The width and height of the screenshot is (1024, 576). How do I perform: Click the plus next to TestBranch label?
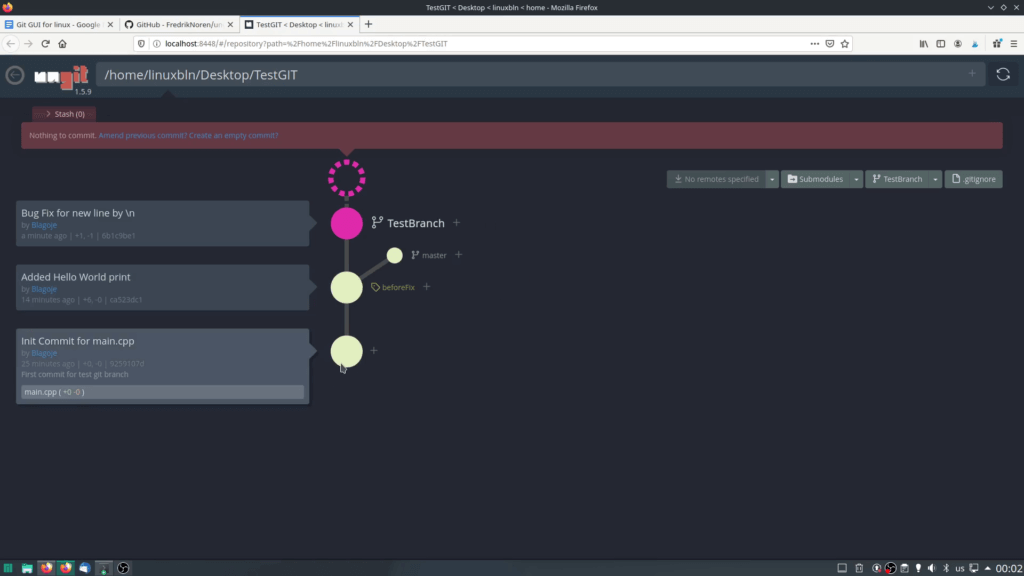[456, 223]
